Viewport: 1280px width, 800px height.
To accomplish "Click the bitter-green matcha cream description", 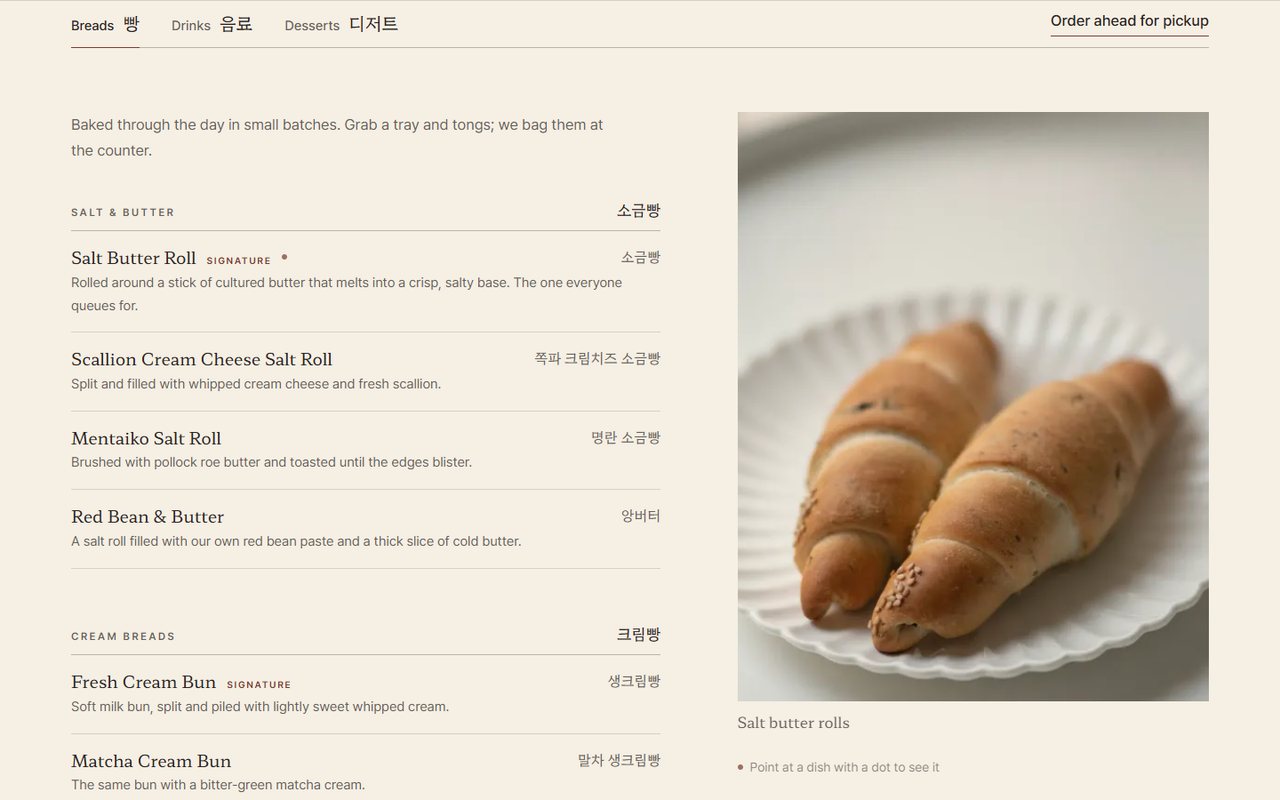I will pyautogui.click(x=218, y=785).
